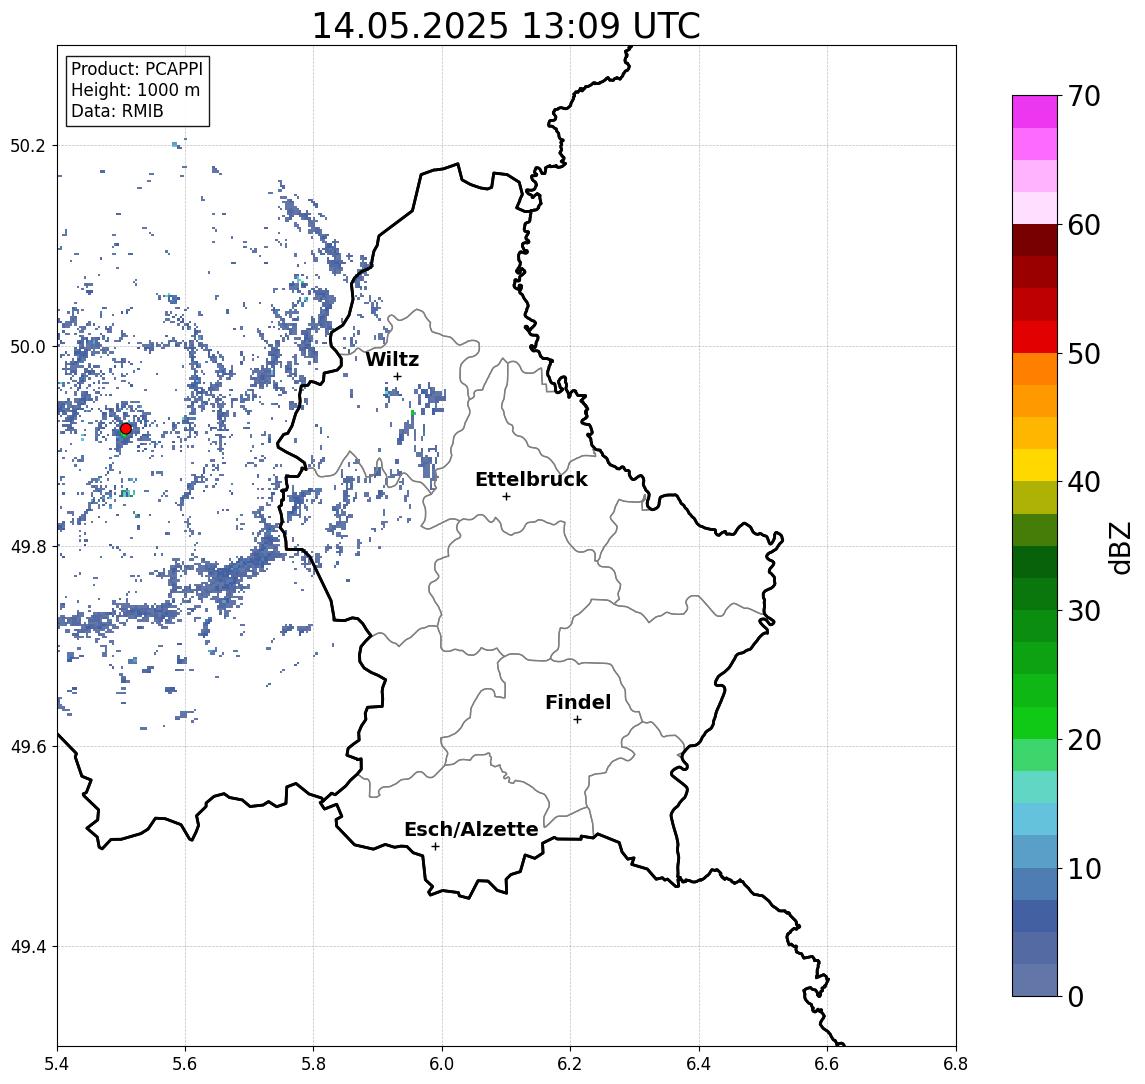Click the red radar location marker

click(126, 429)
